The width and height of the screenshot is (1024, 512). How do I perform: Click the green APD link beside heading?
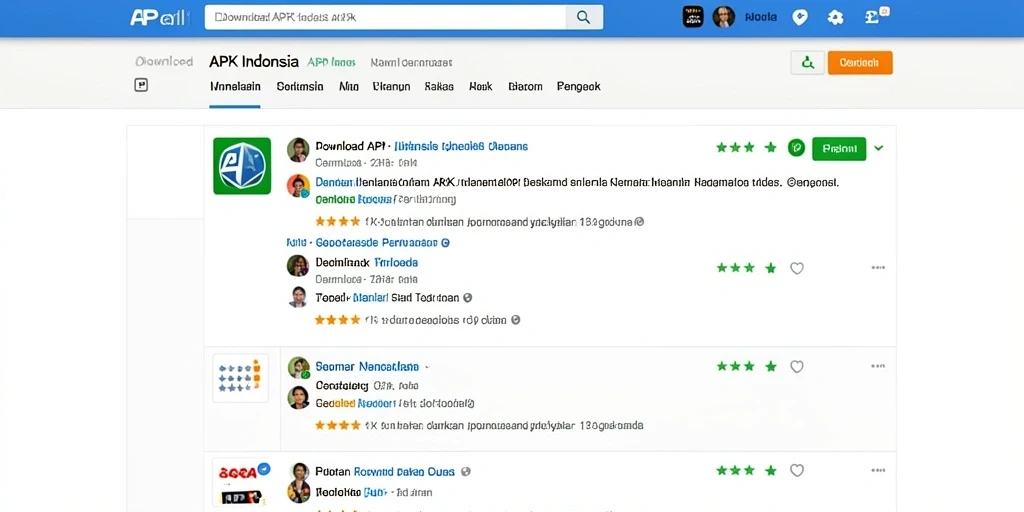tap(331, 63)
